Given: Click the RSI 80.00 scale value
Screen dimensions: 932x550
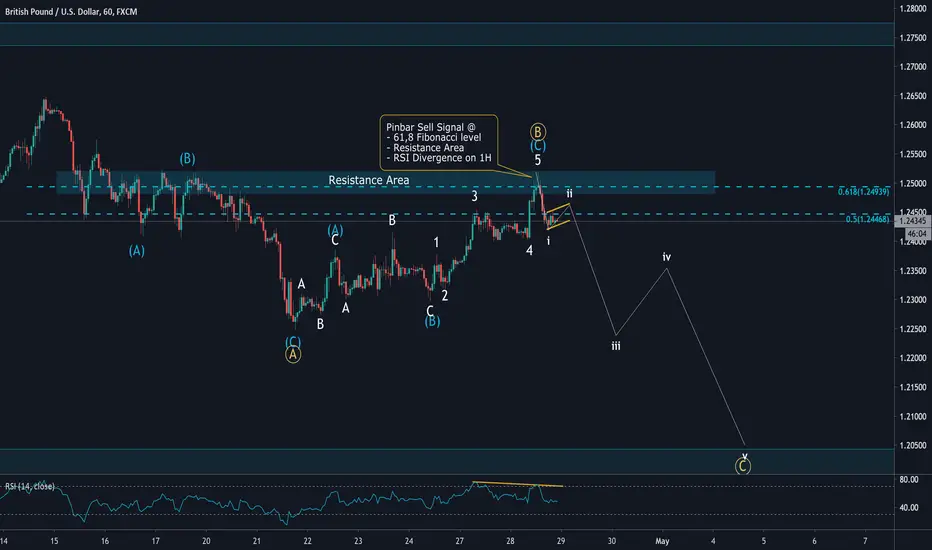Looking at the screenshot, I should click(909, 480).
